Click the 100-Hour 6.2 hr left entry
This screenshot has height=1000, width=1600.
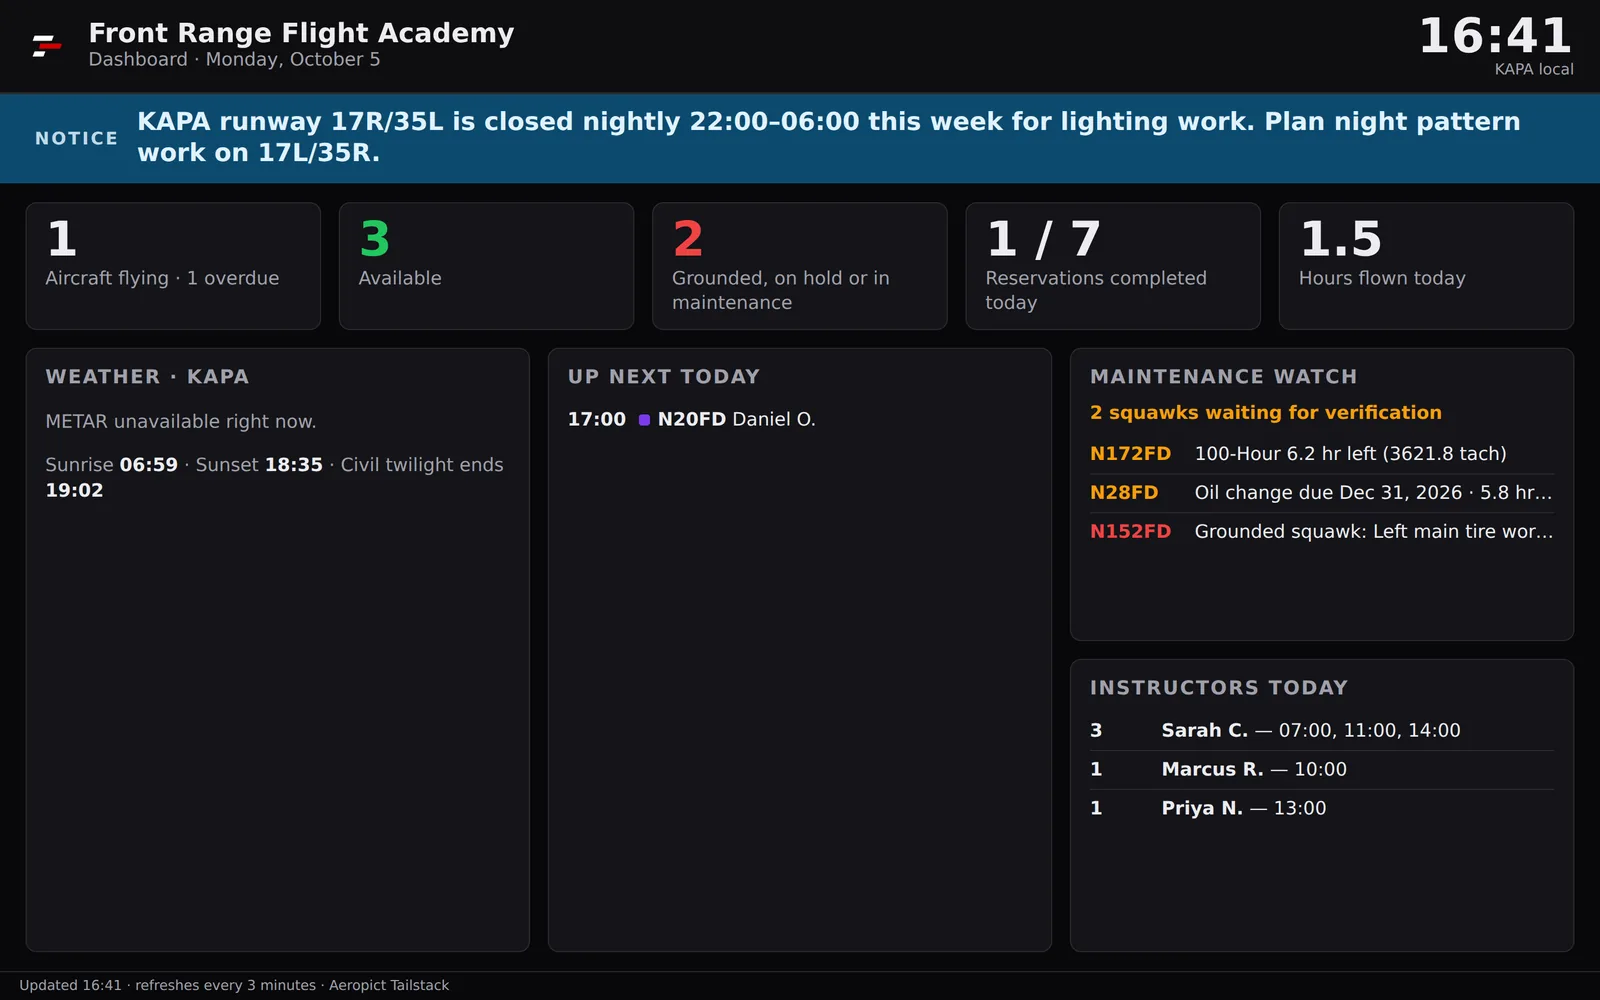tap(1350, 454)
